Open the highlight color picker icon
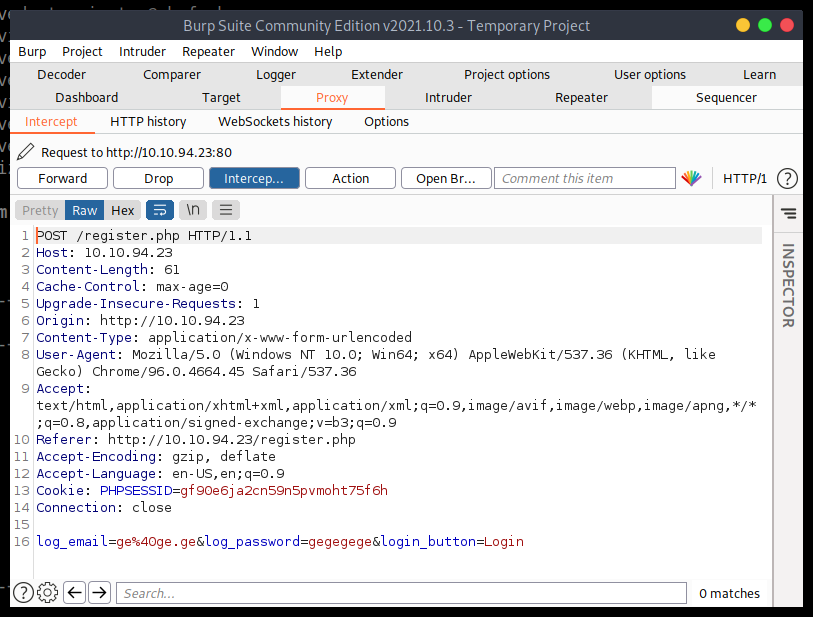This screenshot has height=617, width=813. 691,178
